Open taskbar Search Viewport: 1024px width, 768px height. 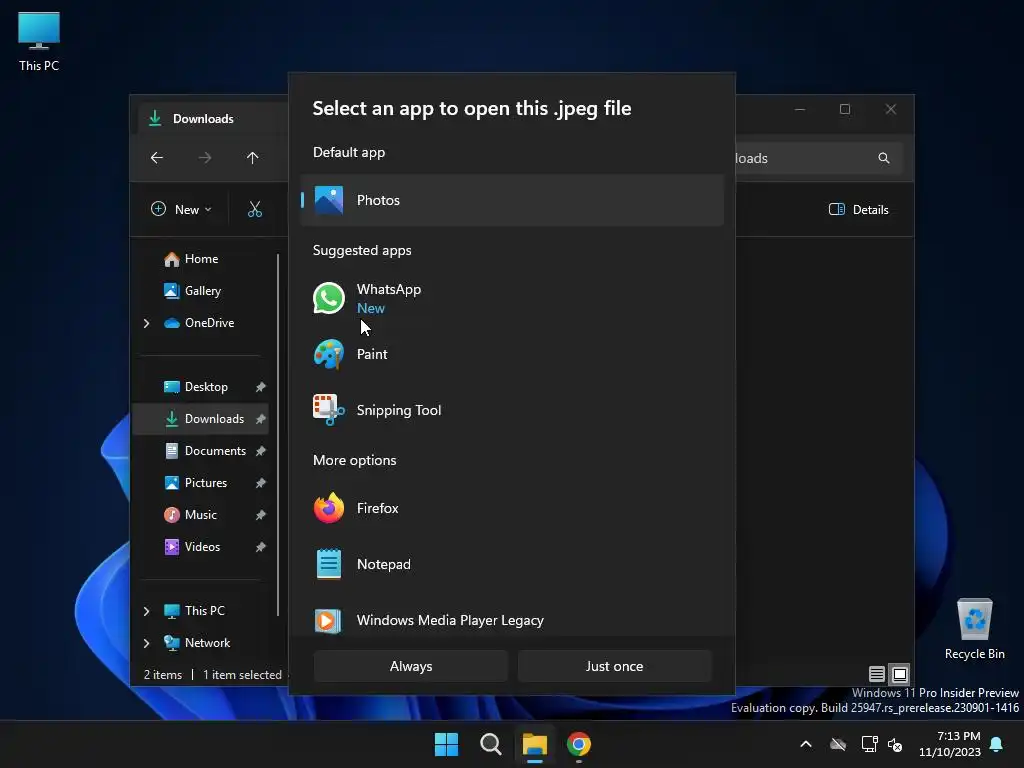490,744
